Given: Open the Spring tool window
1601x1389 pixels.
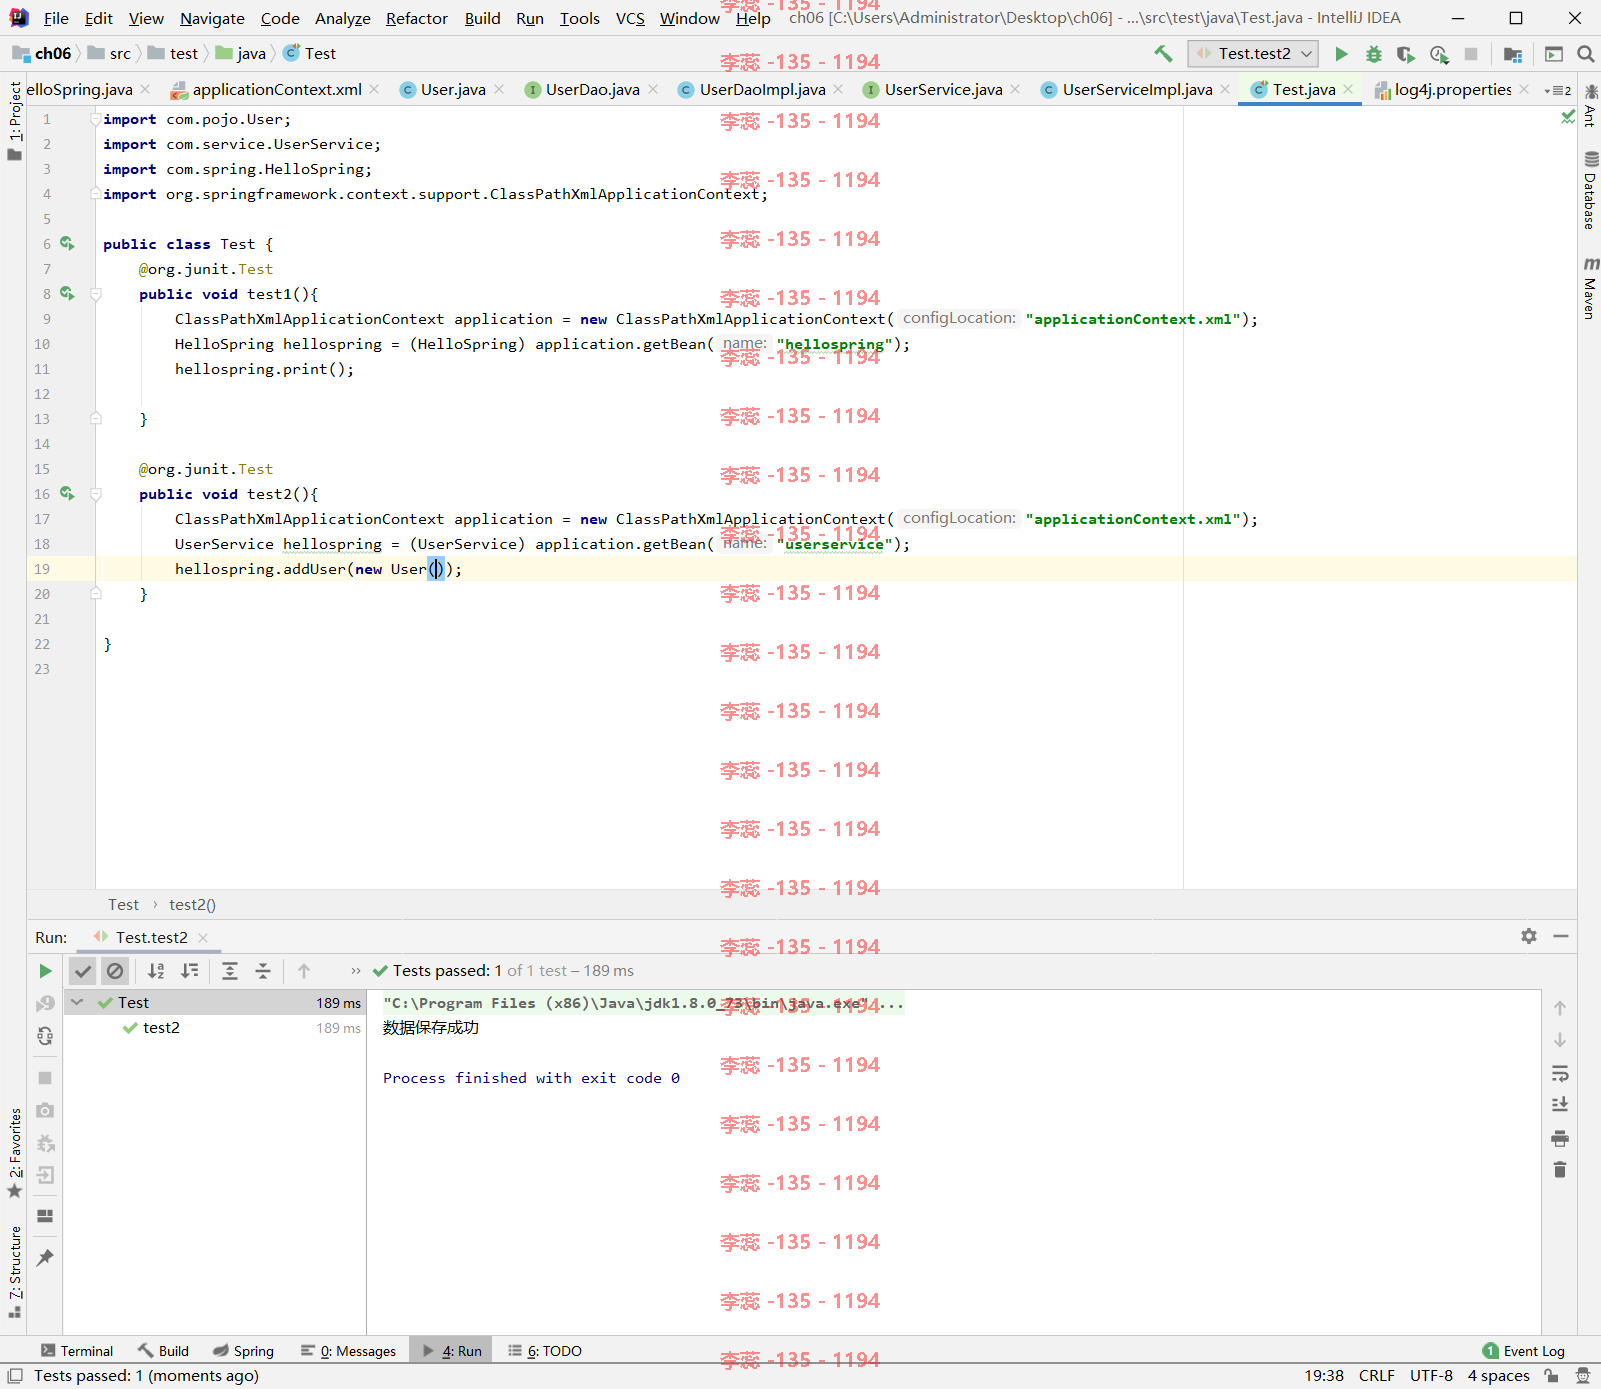Looking at the screenshot, I should (x=243, y=1351).
